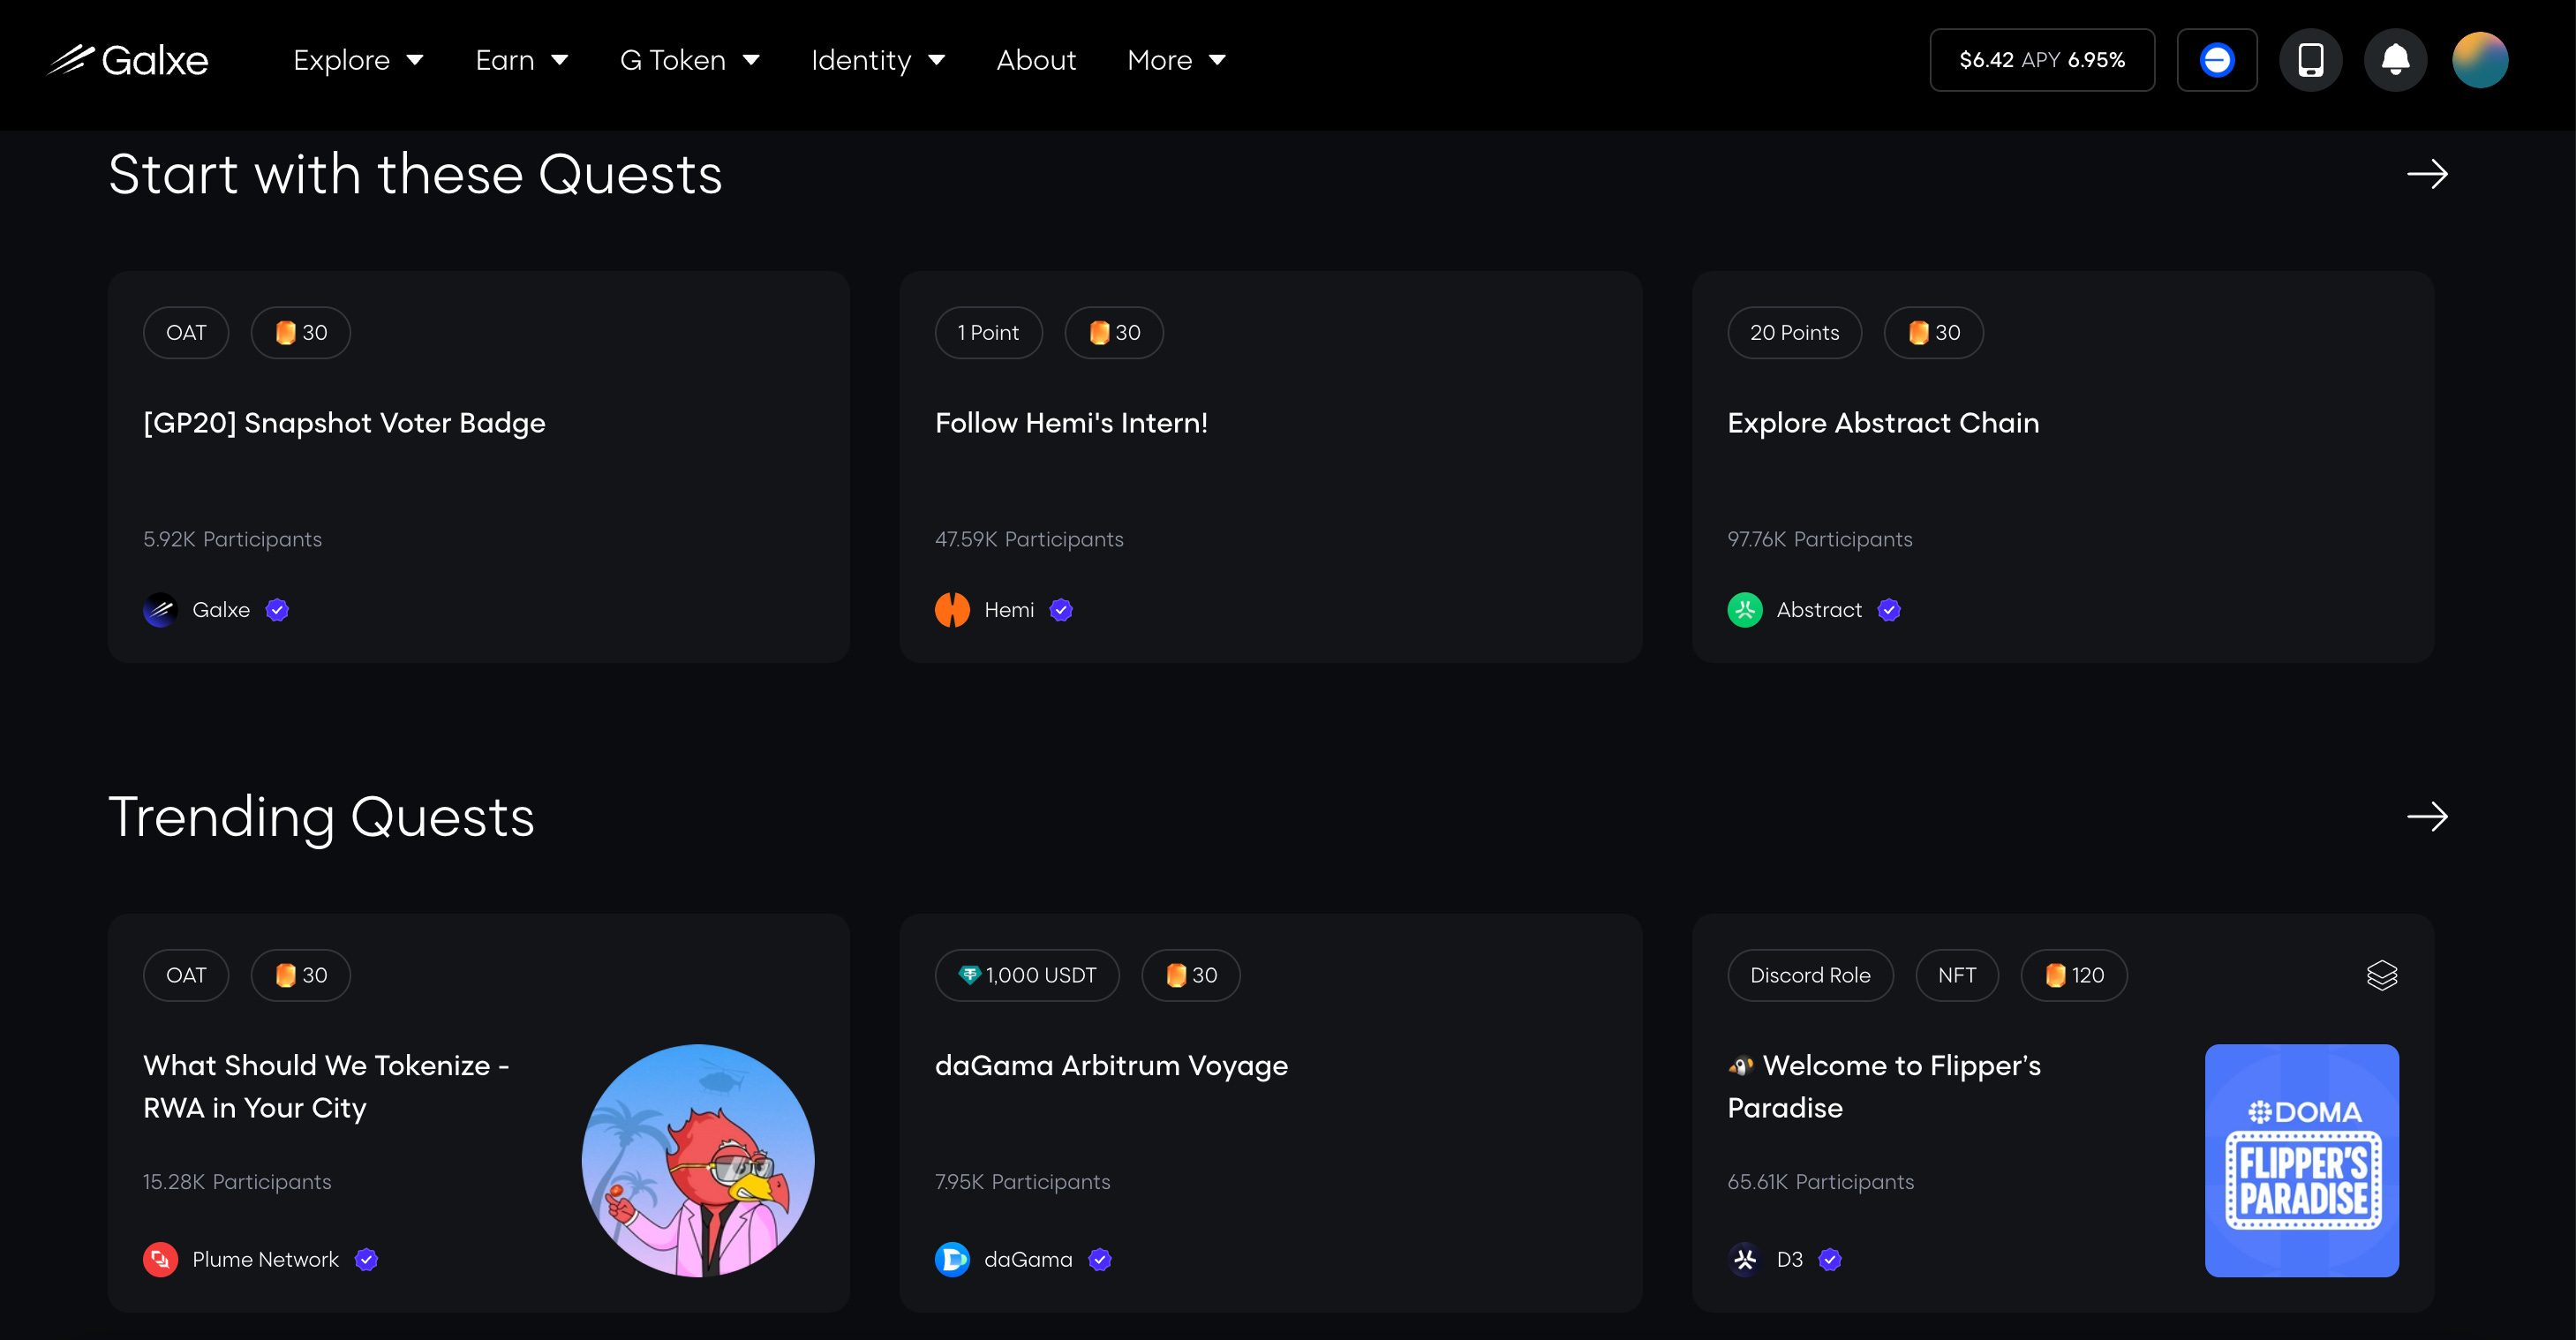Open the blue network selector icon

pos(2216,60)
